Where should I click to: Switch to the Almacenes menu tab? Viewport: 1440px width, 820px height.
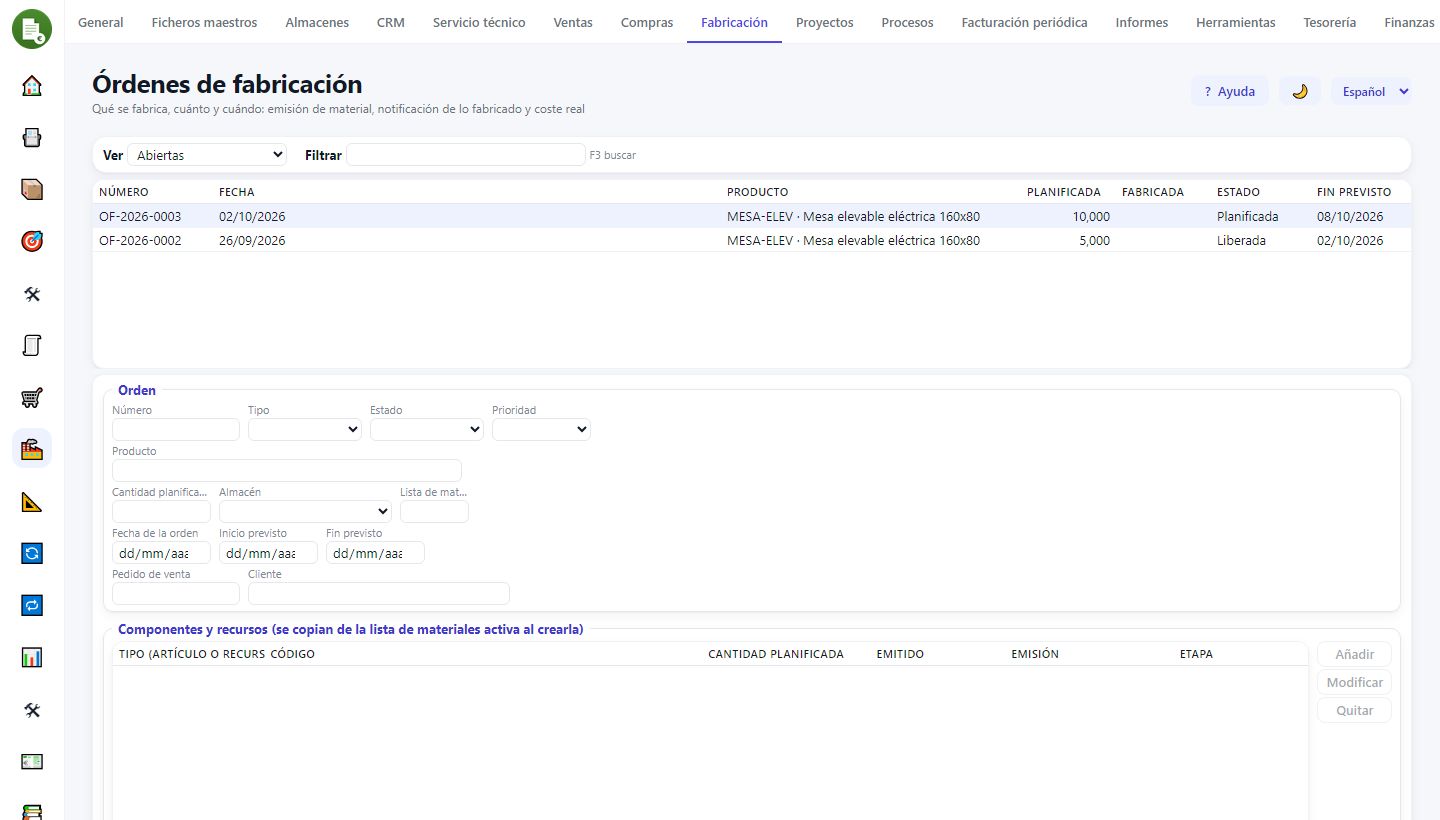tap(317, 22)
